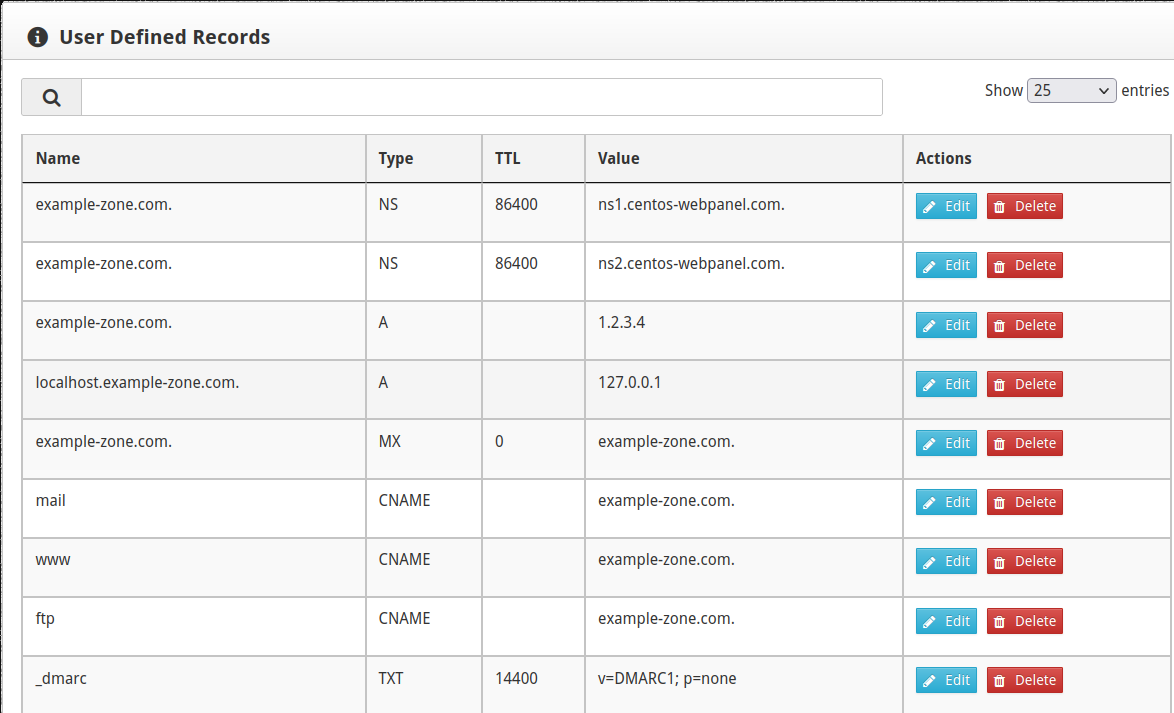The height and width of the screenshot is (713, 1174).
Task: Edit the ftp CNAME record
Action: pyautogui.click(x=945, y=620)
